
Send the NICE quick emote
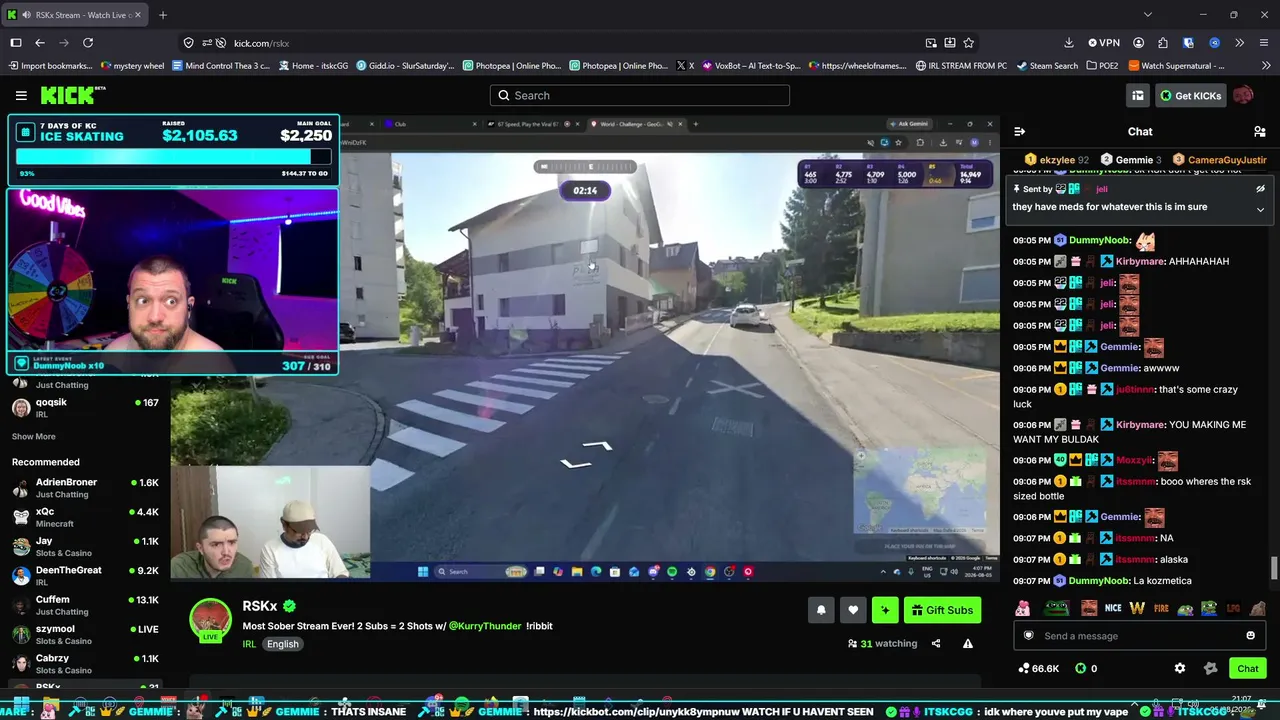1113,608
